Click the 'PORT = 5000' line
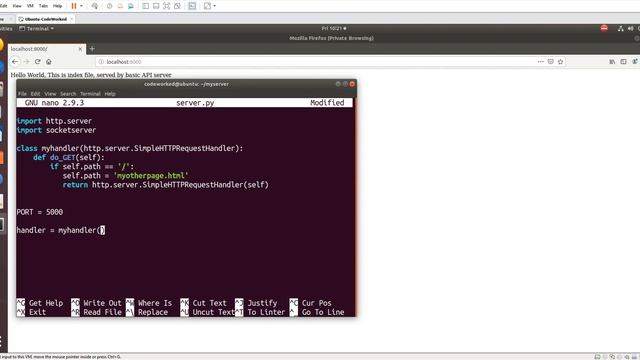This screenshot has width=640, height=360. (40, 212)
